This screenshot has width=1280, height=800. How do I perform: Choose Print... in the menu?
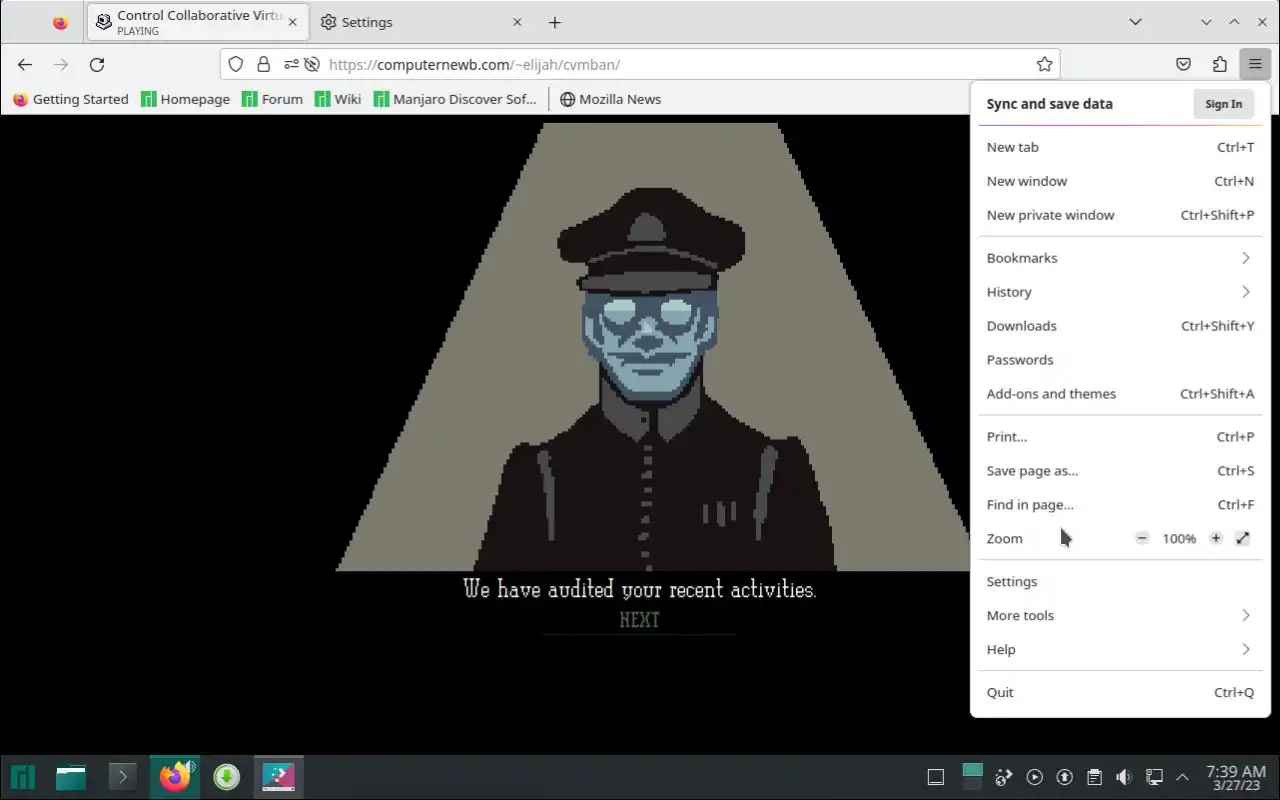point(1120,437)
